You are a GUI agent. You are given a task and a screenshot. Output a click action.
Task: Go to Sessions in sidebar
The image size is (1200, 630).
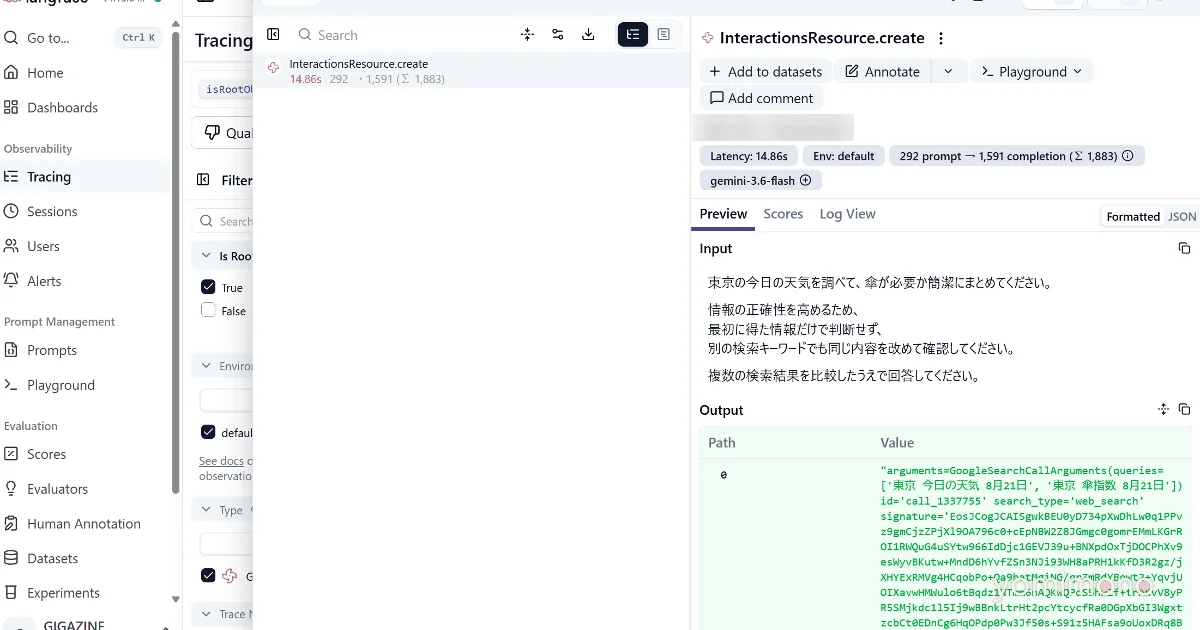52,212
